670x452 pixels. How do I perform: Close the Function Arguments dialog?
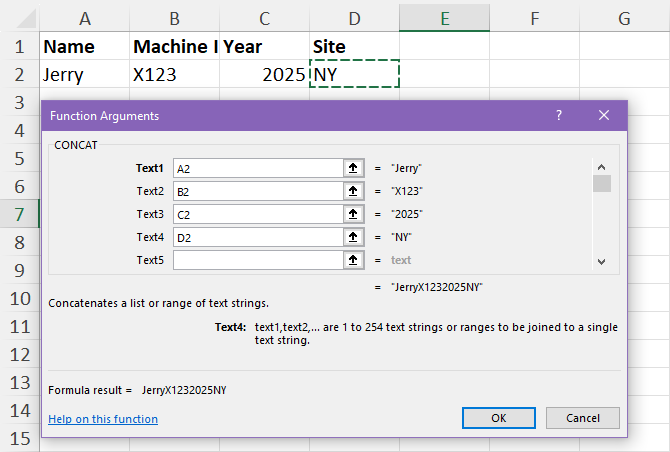click(x=604, y=115)
